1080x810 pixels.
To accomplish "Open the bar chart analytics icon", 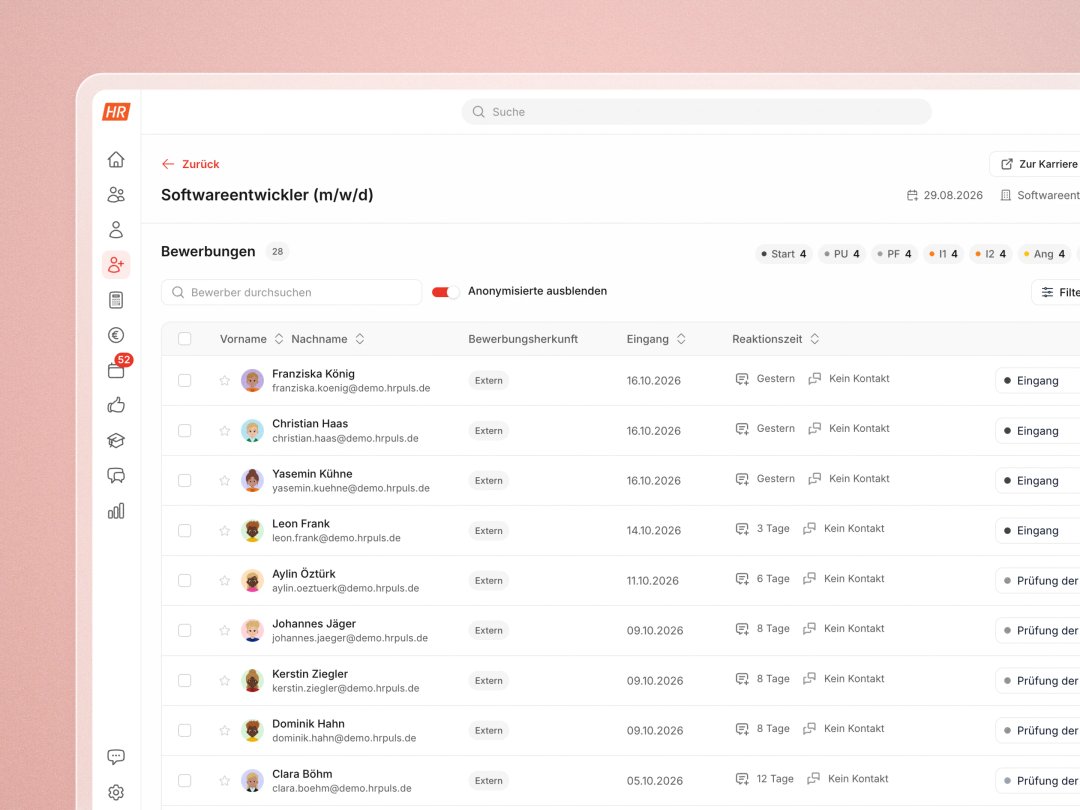I will tap(116, 510).
